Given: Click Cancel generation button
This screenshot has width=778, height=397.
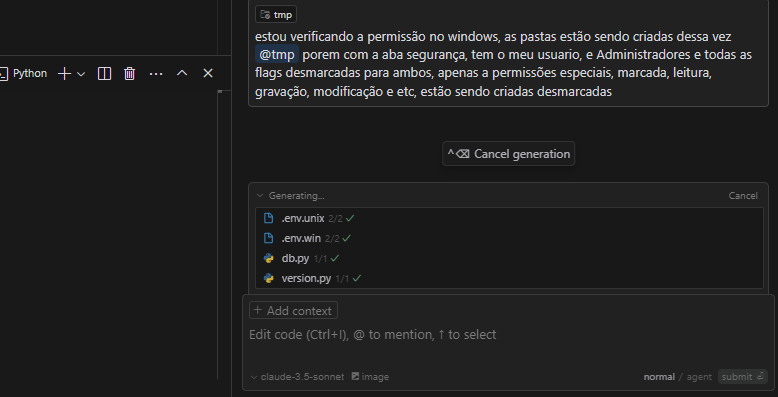Looking at the screenshot, I should tap(509, 154).
